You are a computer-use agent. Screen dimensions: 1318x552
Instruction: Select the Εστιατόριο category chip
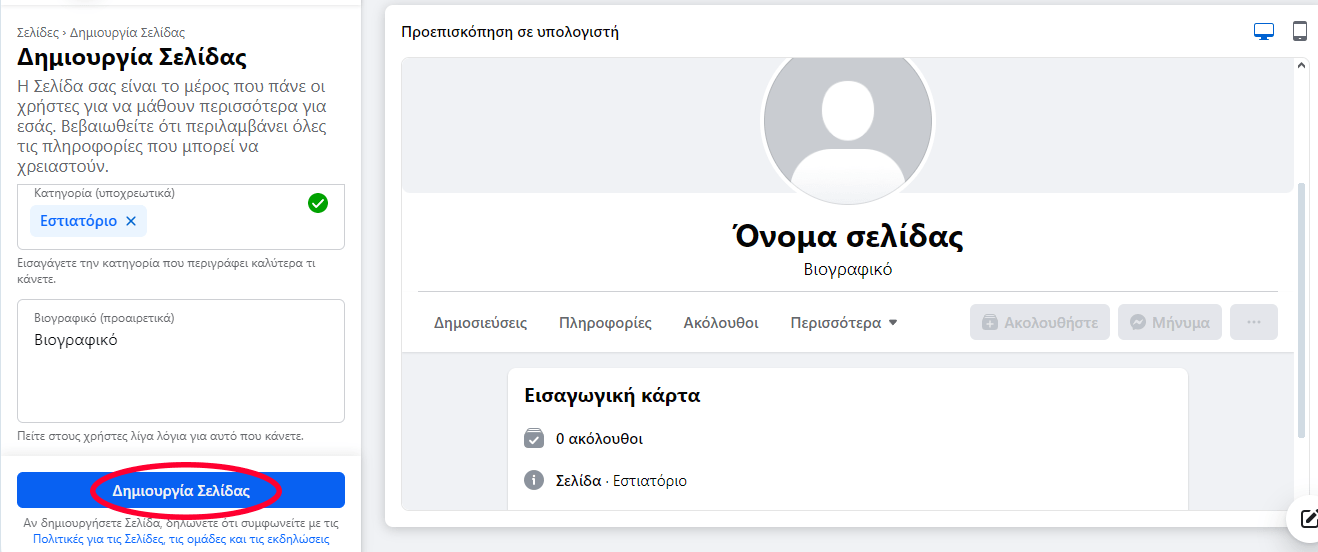[x=88, y=221]
